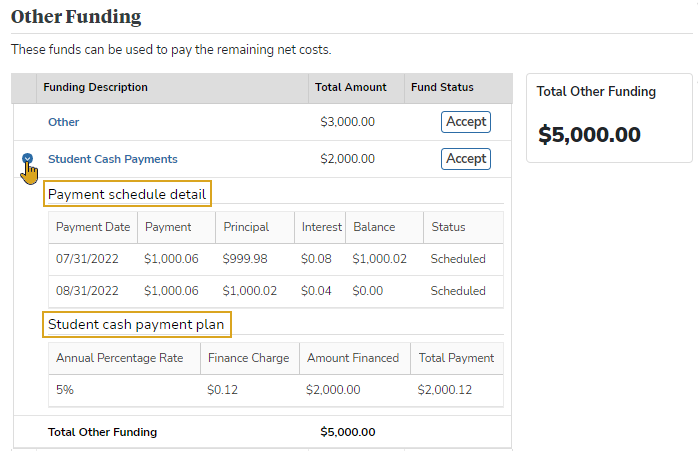Open the Other funding link
This screenshot has width=698, height=451.
63,122
